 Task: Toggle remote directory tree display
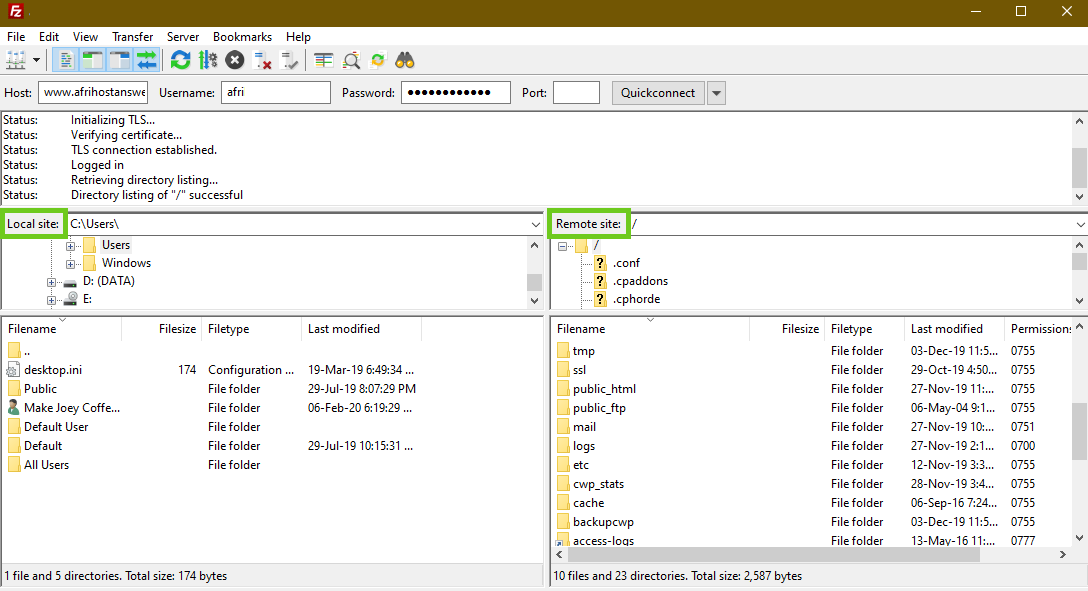click(120, 60)
